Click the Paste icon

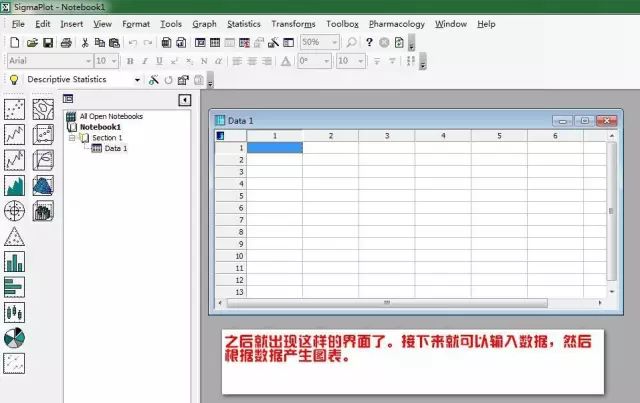tap(114, 42)
